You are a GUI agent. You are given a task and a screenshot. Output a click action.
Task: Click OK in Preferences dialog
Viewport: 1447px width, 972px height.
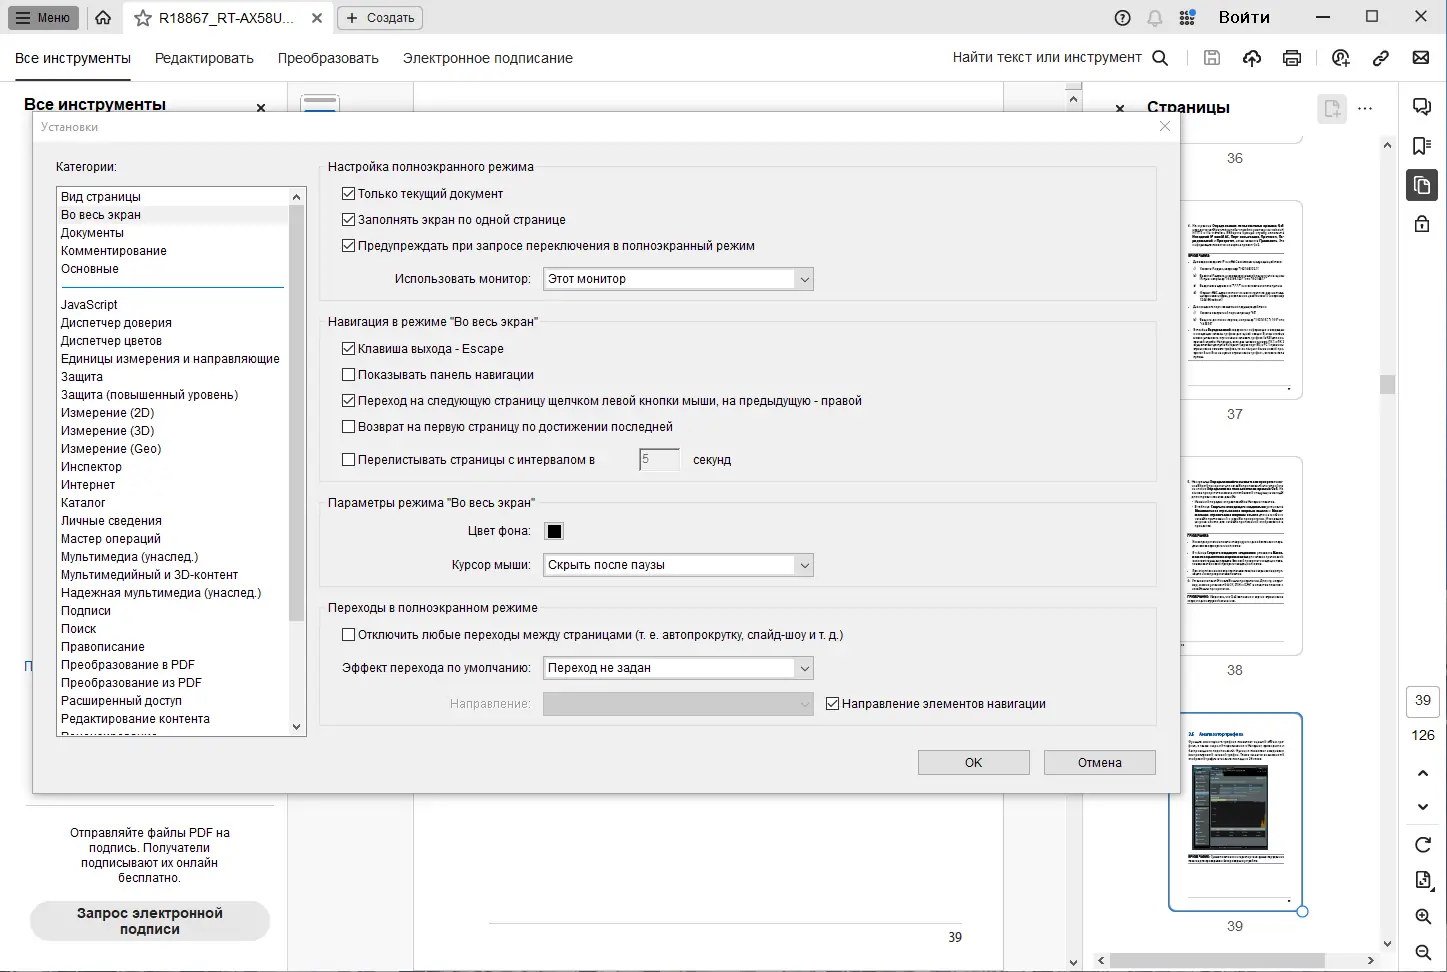coord(974,763)
